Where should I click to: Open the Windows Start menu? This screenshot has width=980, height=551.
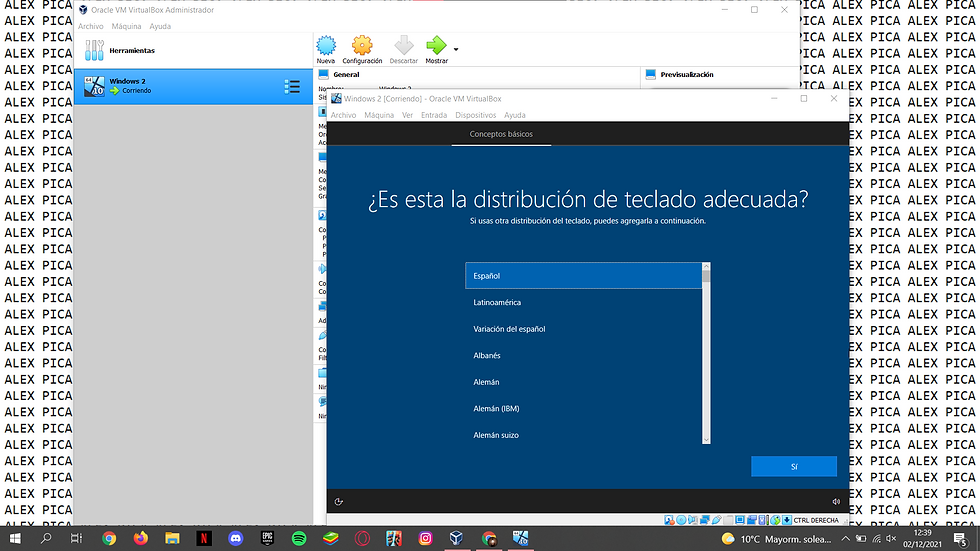coord(15,539)
